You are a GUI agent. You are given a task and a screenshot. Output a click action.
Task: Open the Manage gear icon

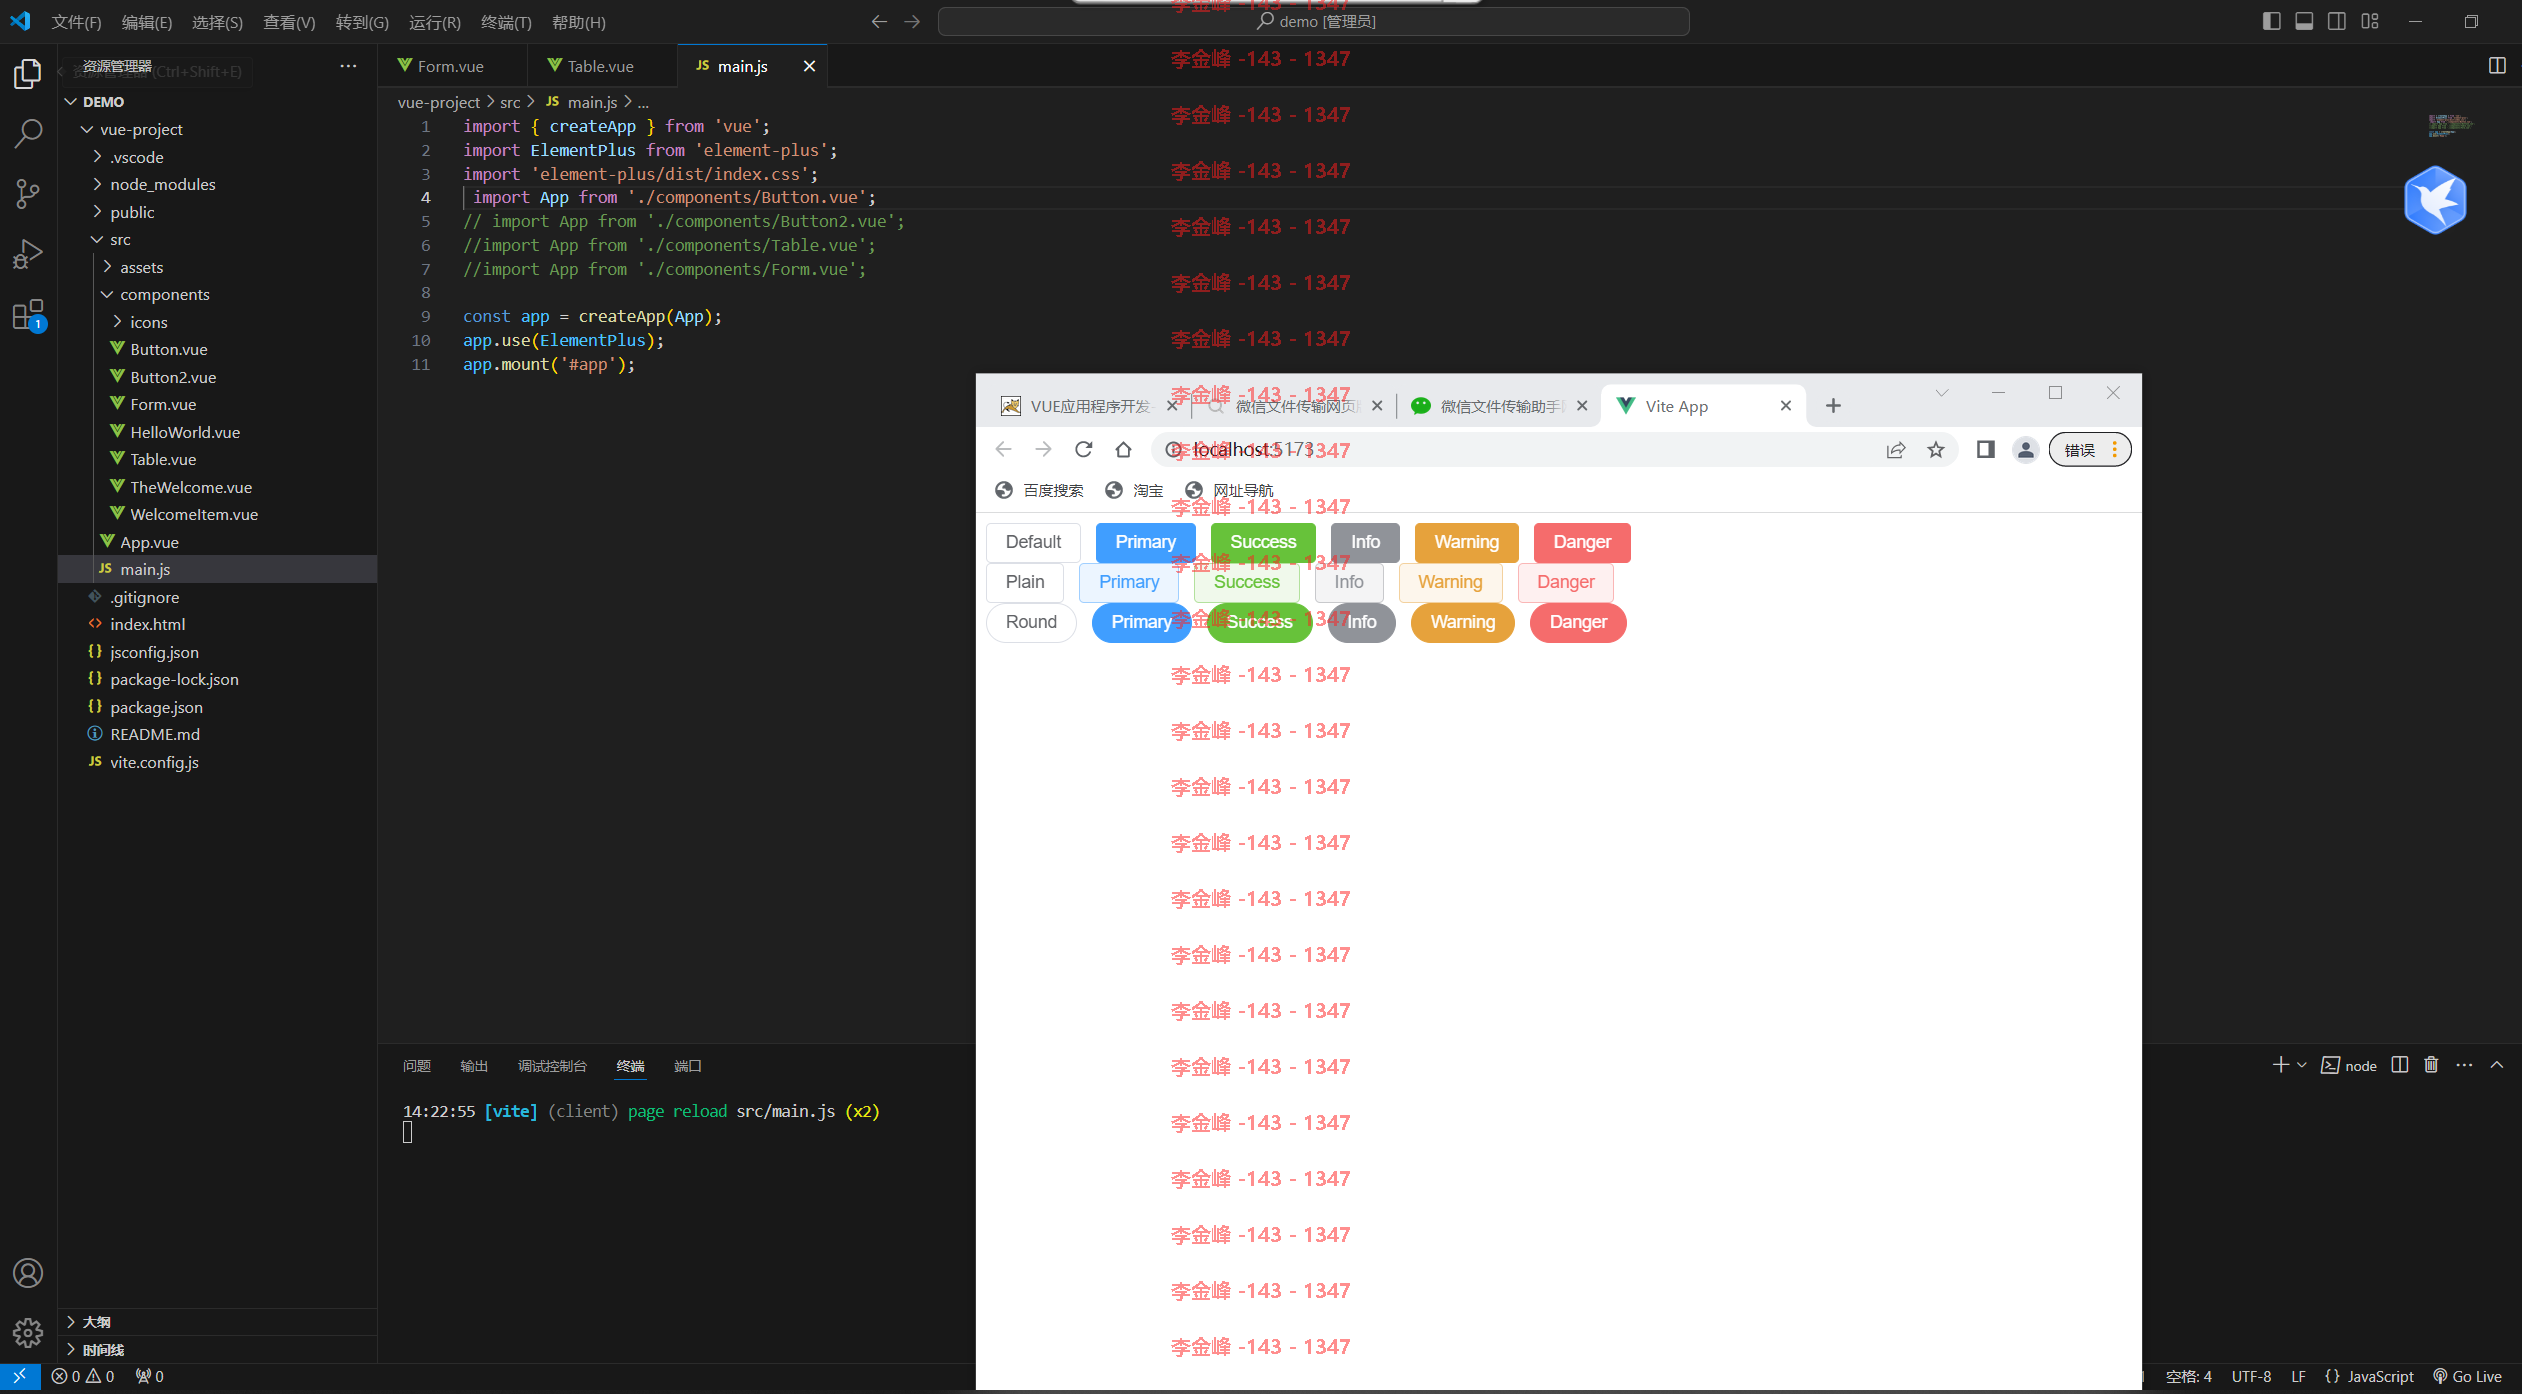tap(28, 1332)
